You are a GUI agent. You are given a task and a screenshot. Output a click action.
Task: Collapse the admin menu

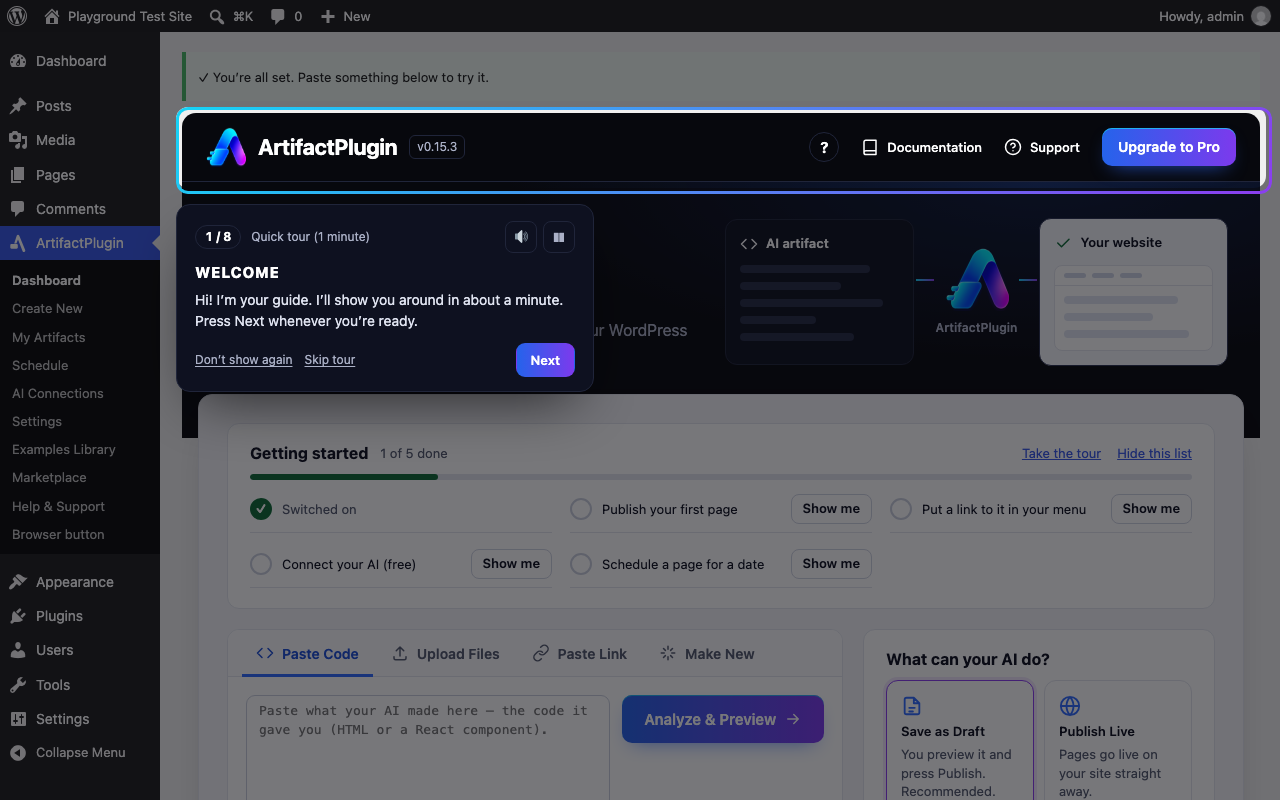pos(80,753)
